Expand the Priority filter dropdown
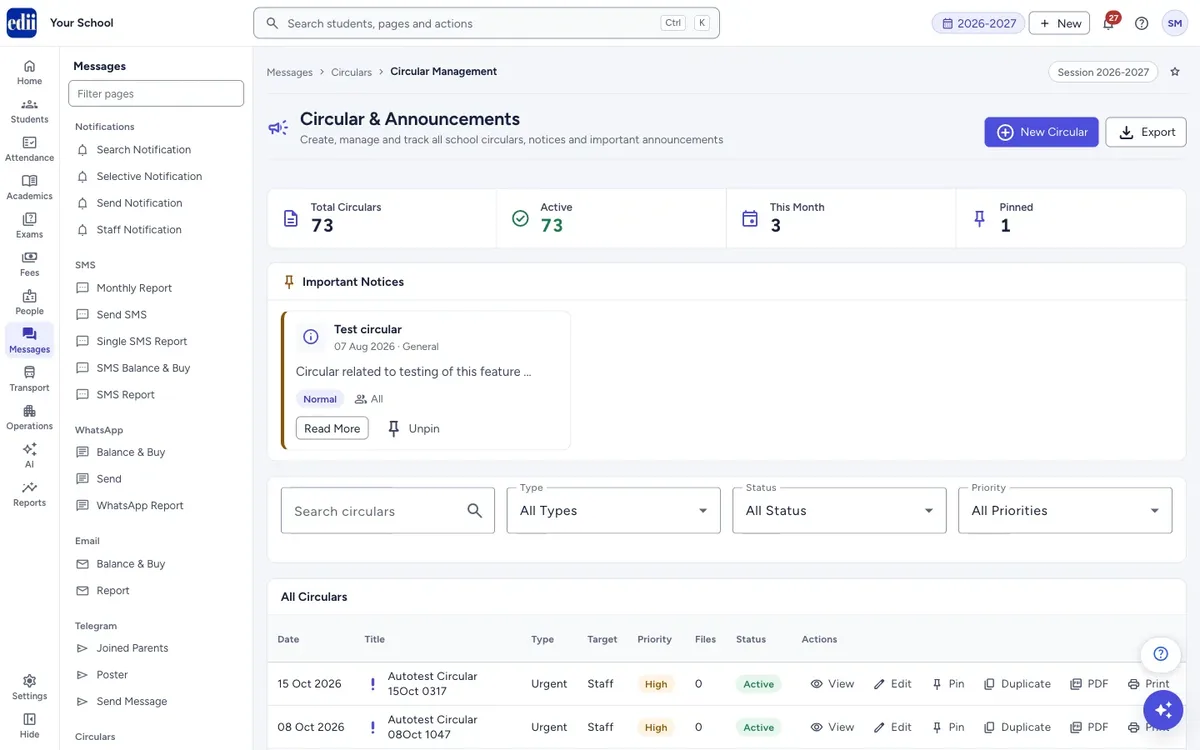This screenshot has width=1200, height=750. click(1066, 510)
